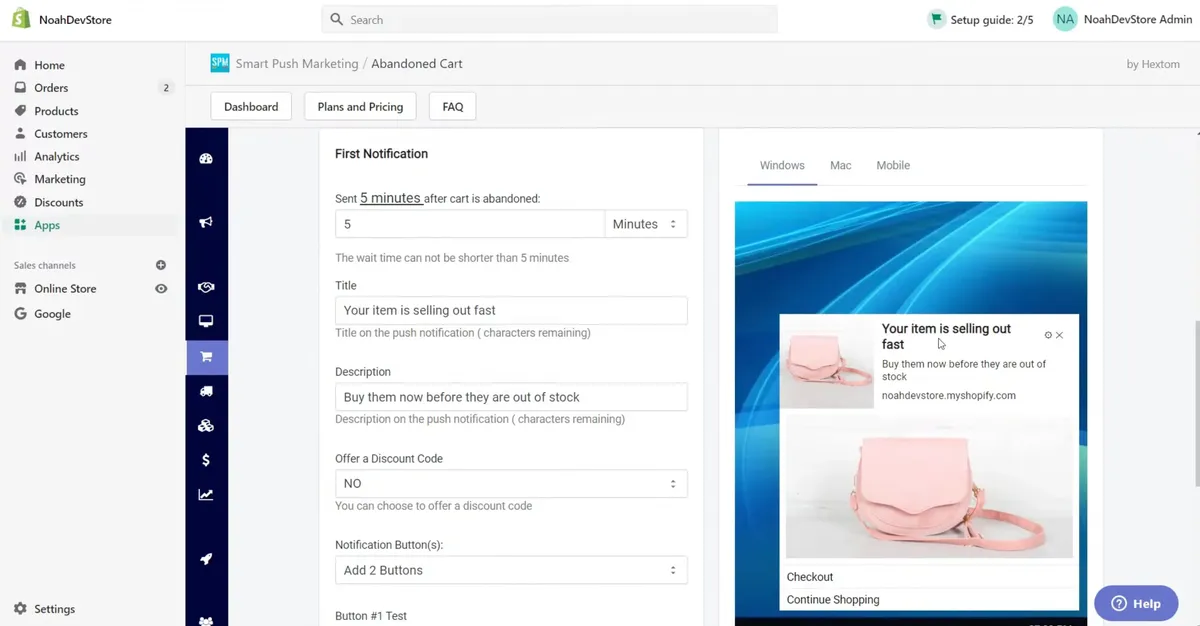Image resolution: width=1200 pixels, height=626 pixels.
Task: Switch to the Mobile preview tab
Action: click(893, 165)
